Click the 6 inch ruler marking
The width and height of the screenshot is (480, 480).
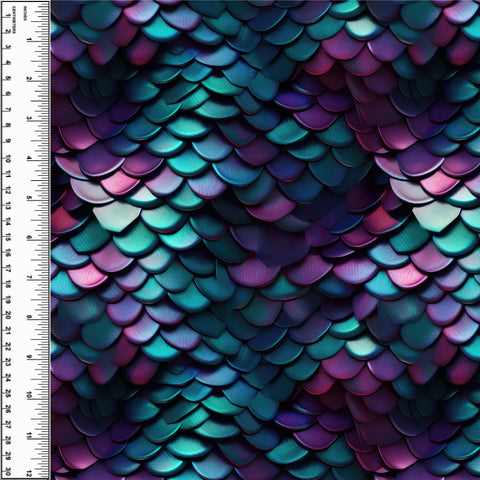tap(29, 237)
